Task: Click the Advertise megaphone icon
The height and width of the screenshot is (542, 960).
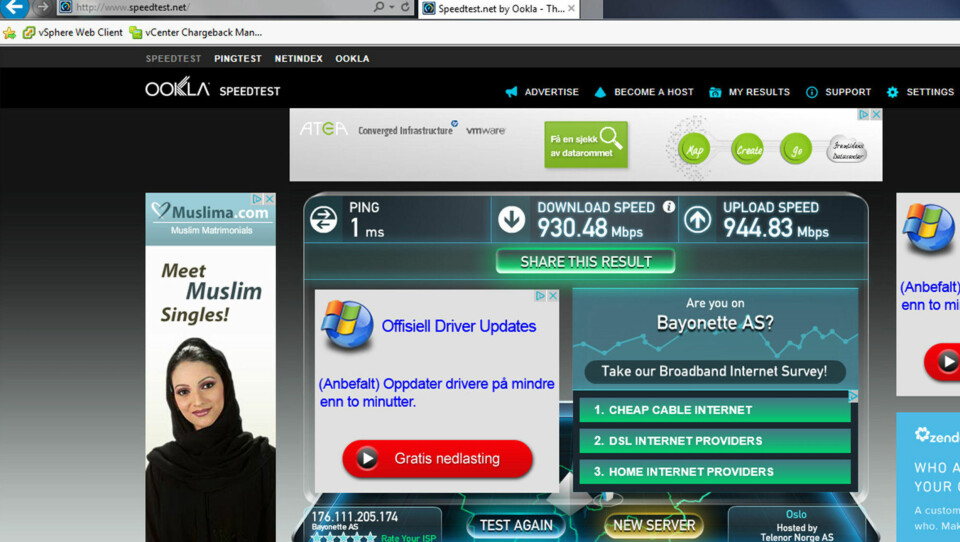Action: click(x=511, y=92)
